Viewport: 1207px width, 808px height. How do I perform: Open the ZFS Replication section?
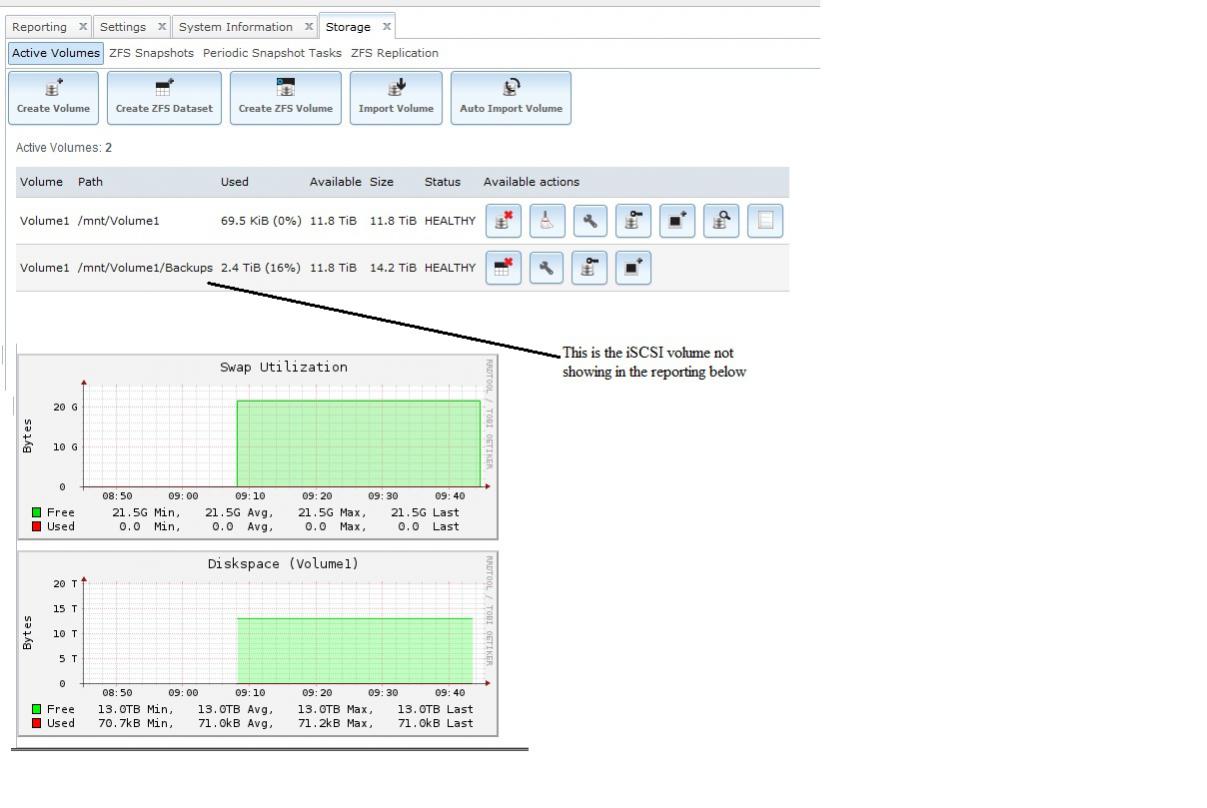click(x=394, y=53)
